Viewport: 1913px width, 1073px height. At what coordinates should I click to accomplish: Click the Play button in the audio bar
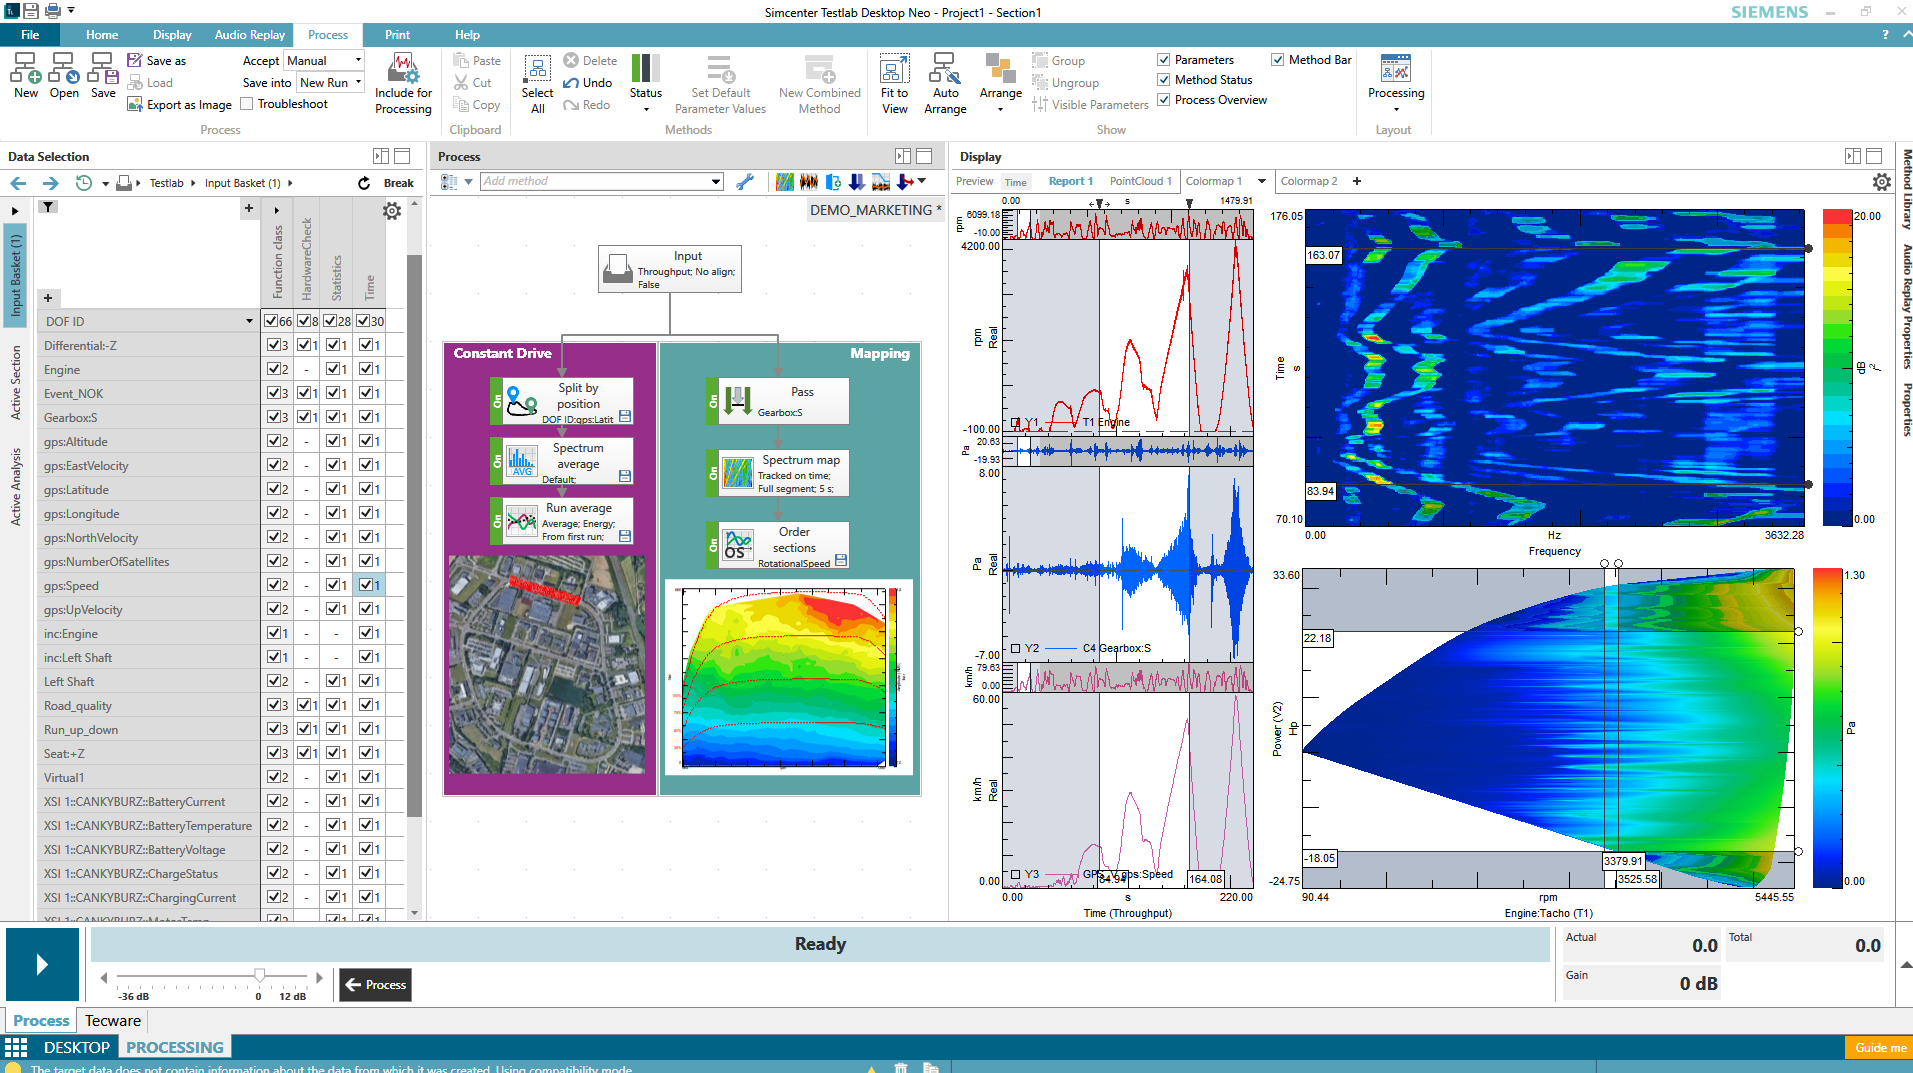pyautogui.click(x=42, y=964)
